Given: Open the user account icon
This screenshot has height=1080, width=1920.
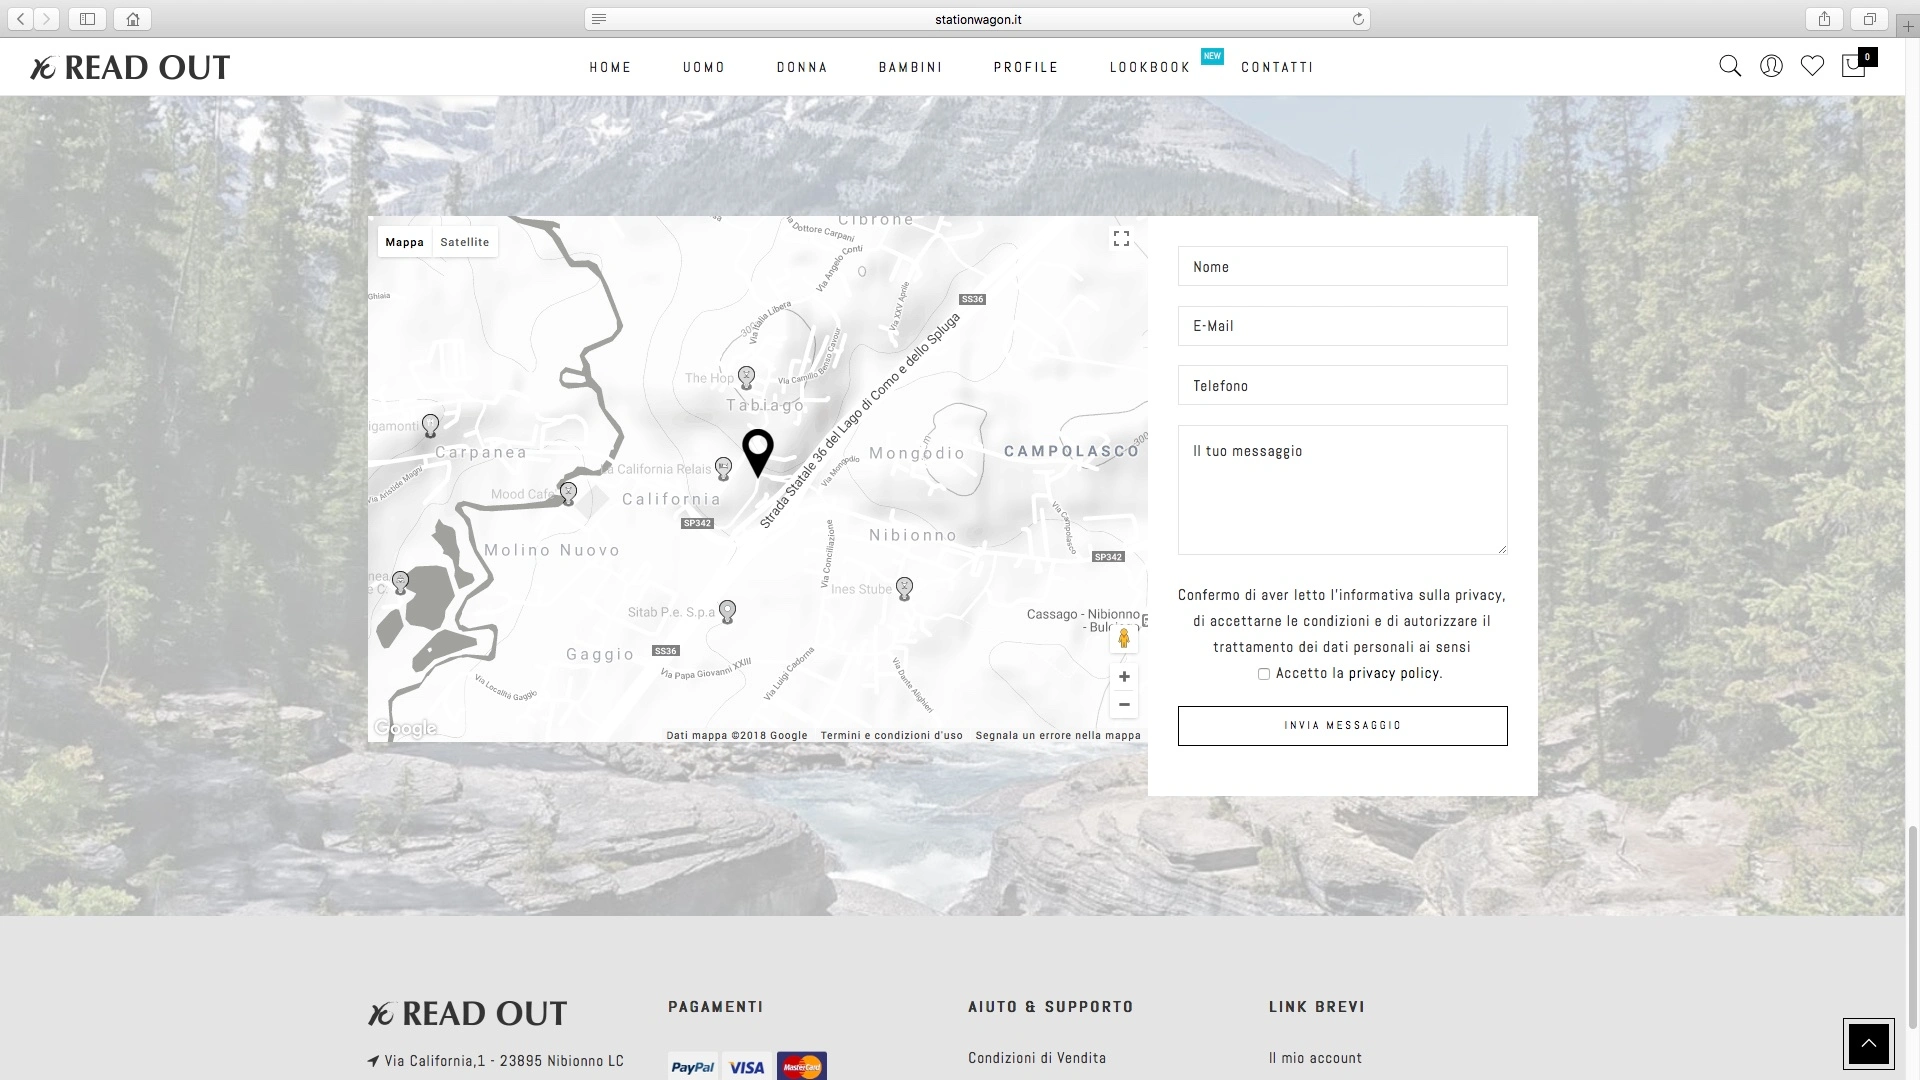Looking at the screenshot, I should point(1771,66).
